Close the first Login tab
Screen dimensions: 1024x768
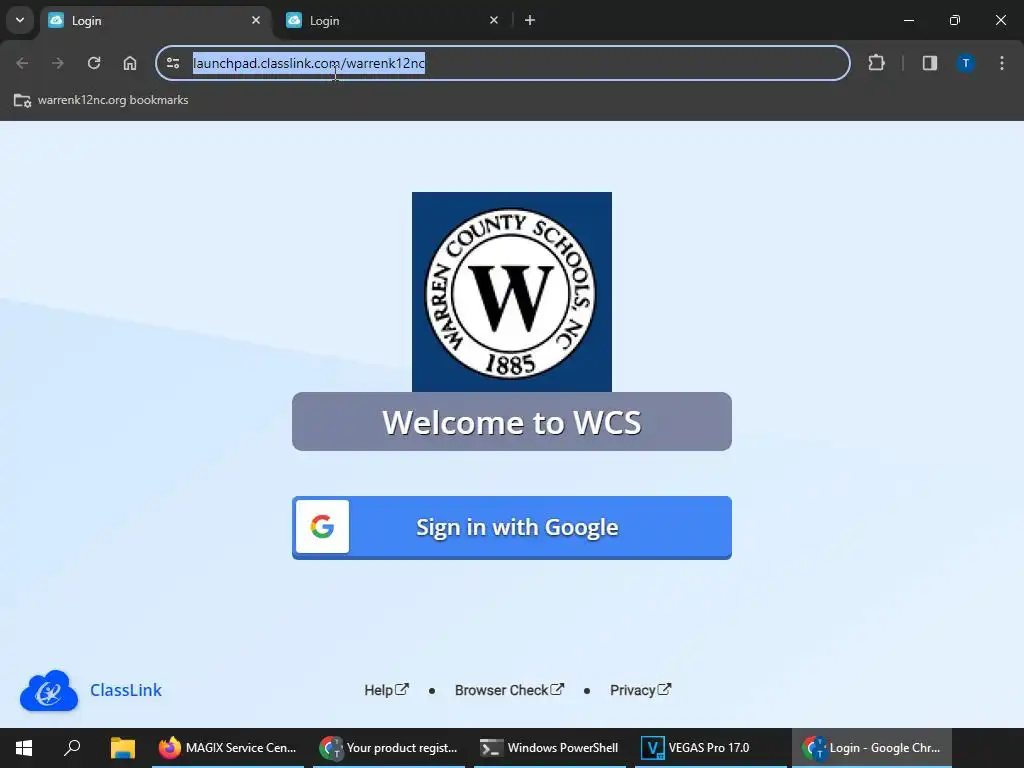[x=256, y=20]
